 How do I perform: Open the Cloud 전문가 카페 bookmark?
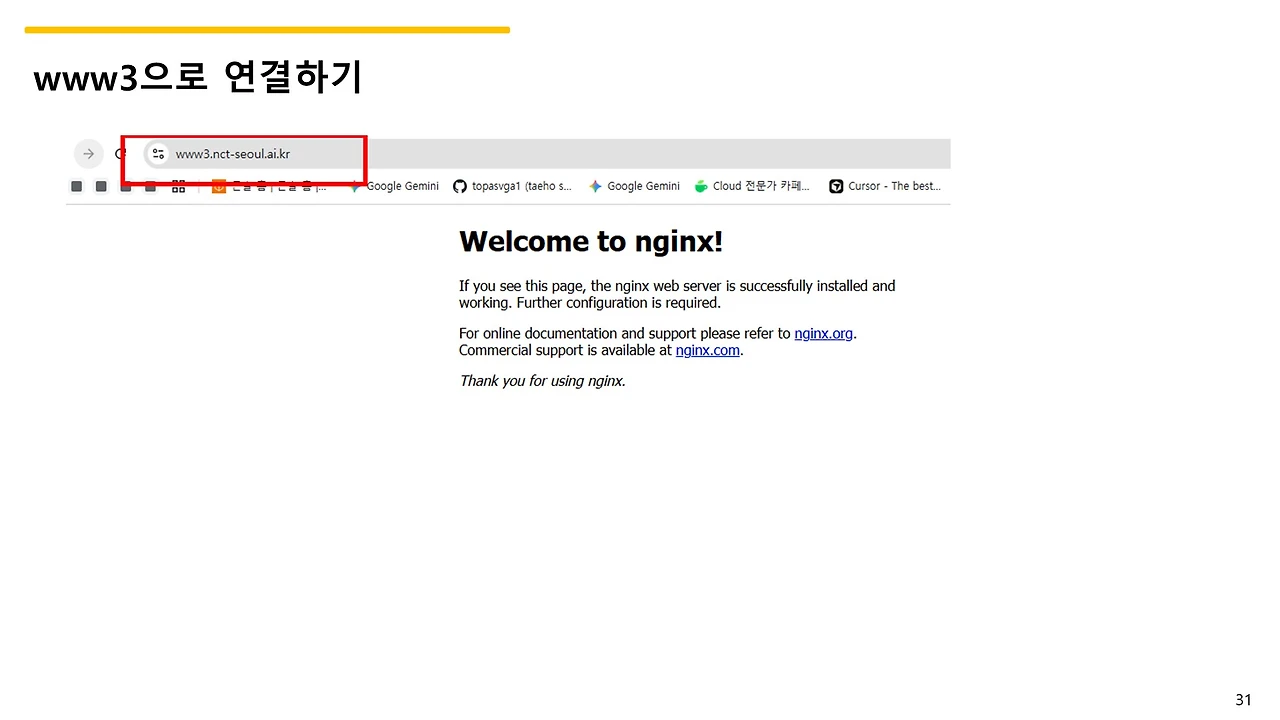pos(752,186)
